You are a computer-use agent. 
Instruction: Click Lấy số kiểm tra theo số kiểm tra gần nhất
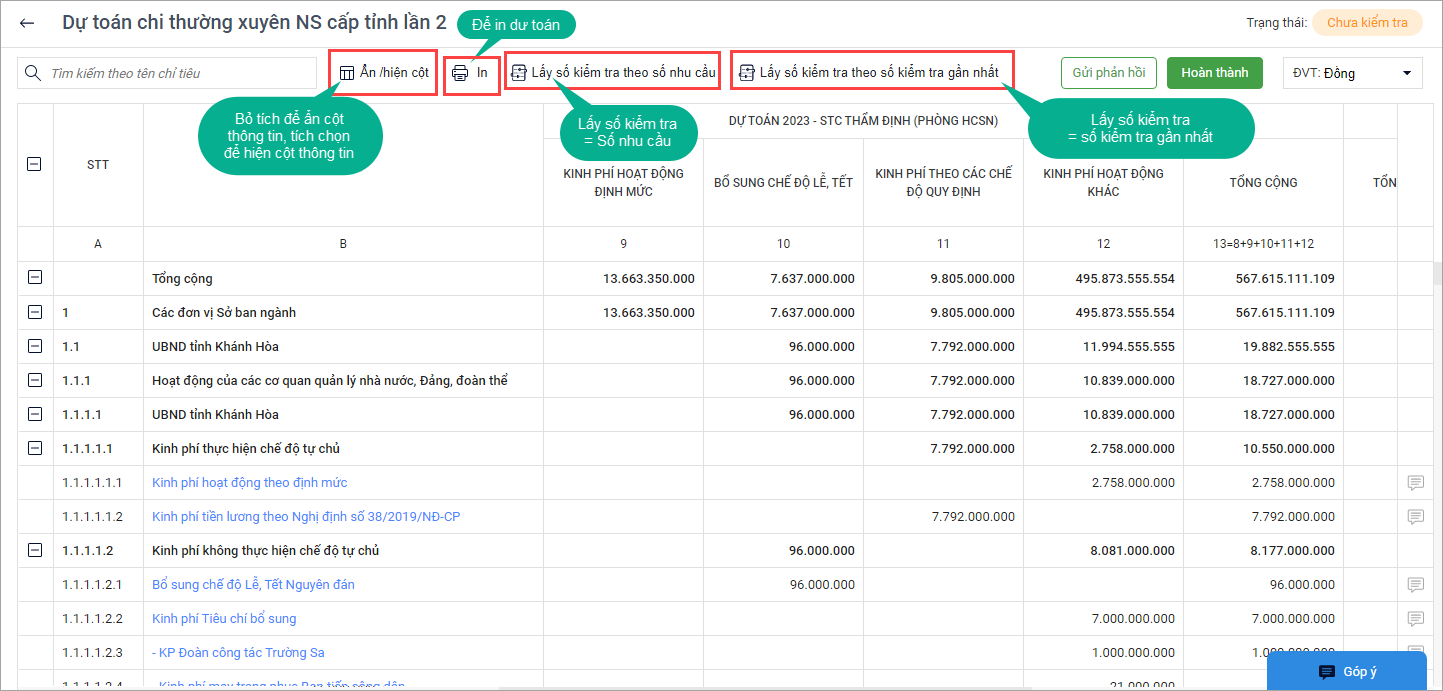(x=868, y=73)
